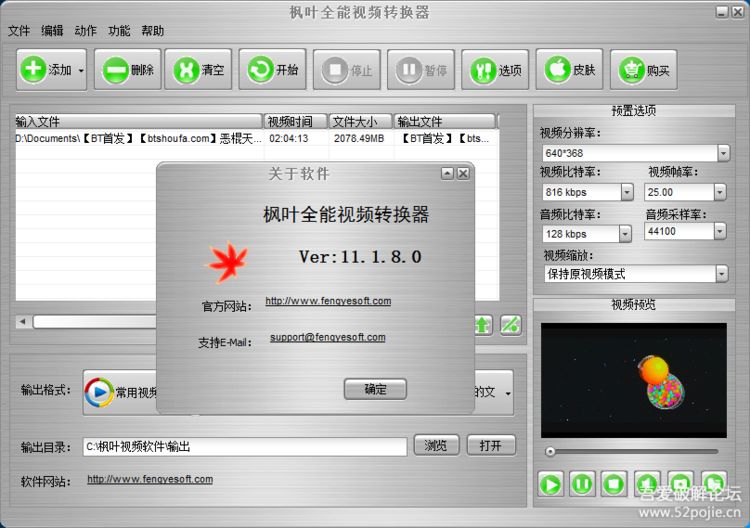Screen dimensions: 750x528
Task: Click the 视频时间 column header
Action: pos(296,121)
